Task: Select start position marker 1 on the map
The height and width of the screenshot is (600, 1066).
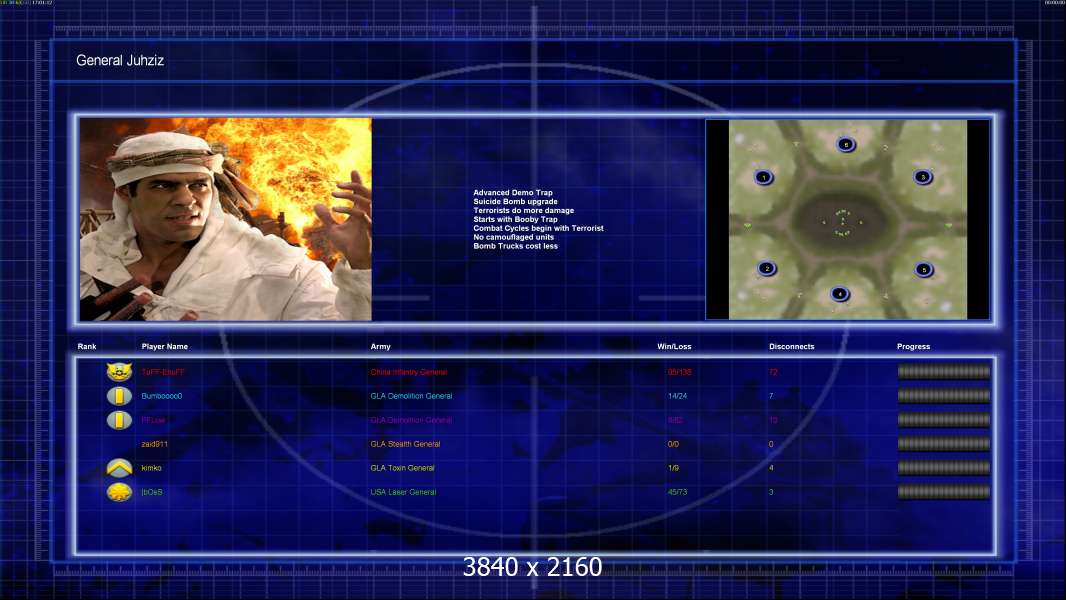Action: click(x=763, y=177)
